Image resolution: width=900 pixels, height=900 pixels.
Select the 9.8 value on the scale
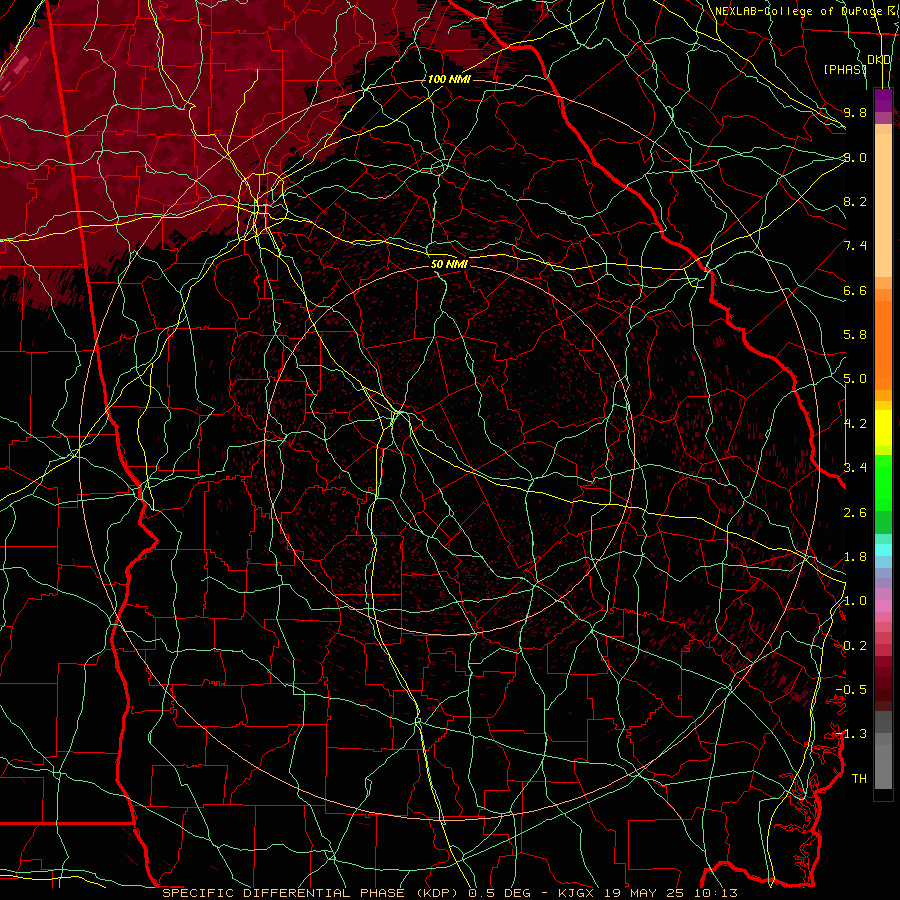[855, 112]
